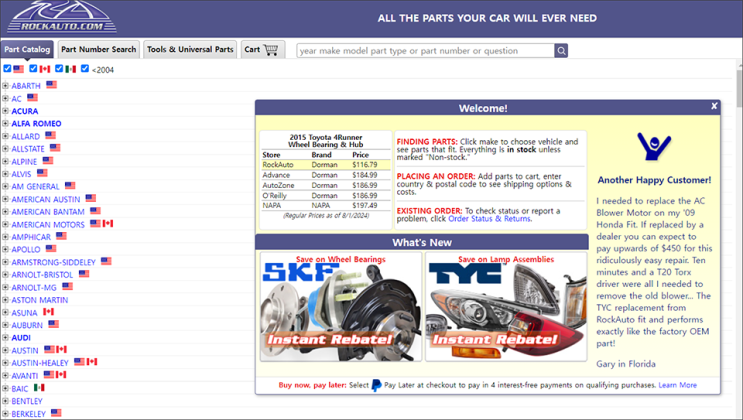The width and height of the screenshot is (743, 420).
Task: Click the Learn More link
Action: click(x=678, y=385)
